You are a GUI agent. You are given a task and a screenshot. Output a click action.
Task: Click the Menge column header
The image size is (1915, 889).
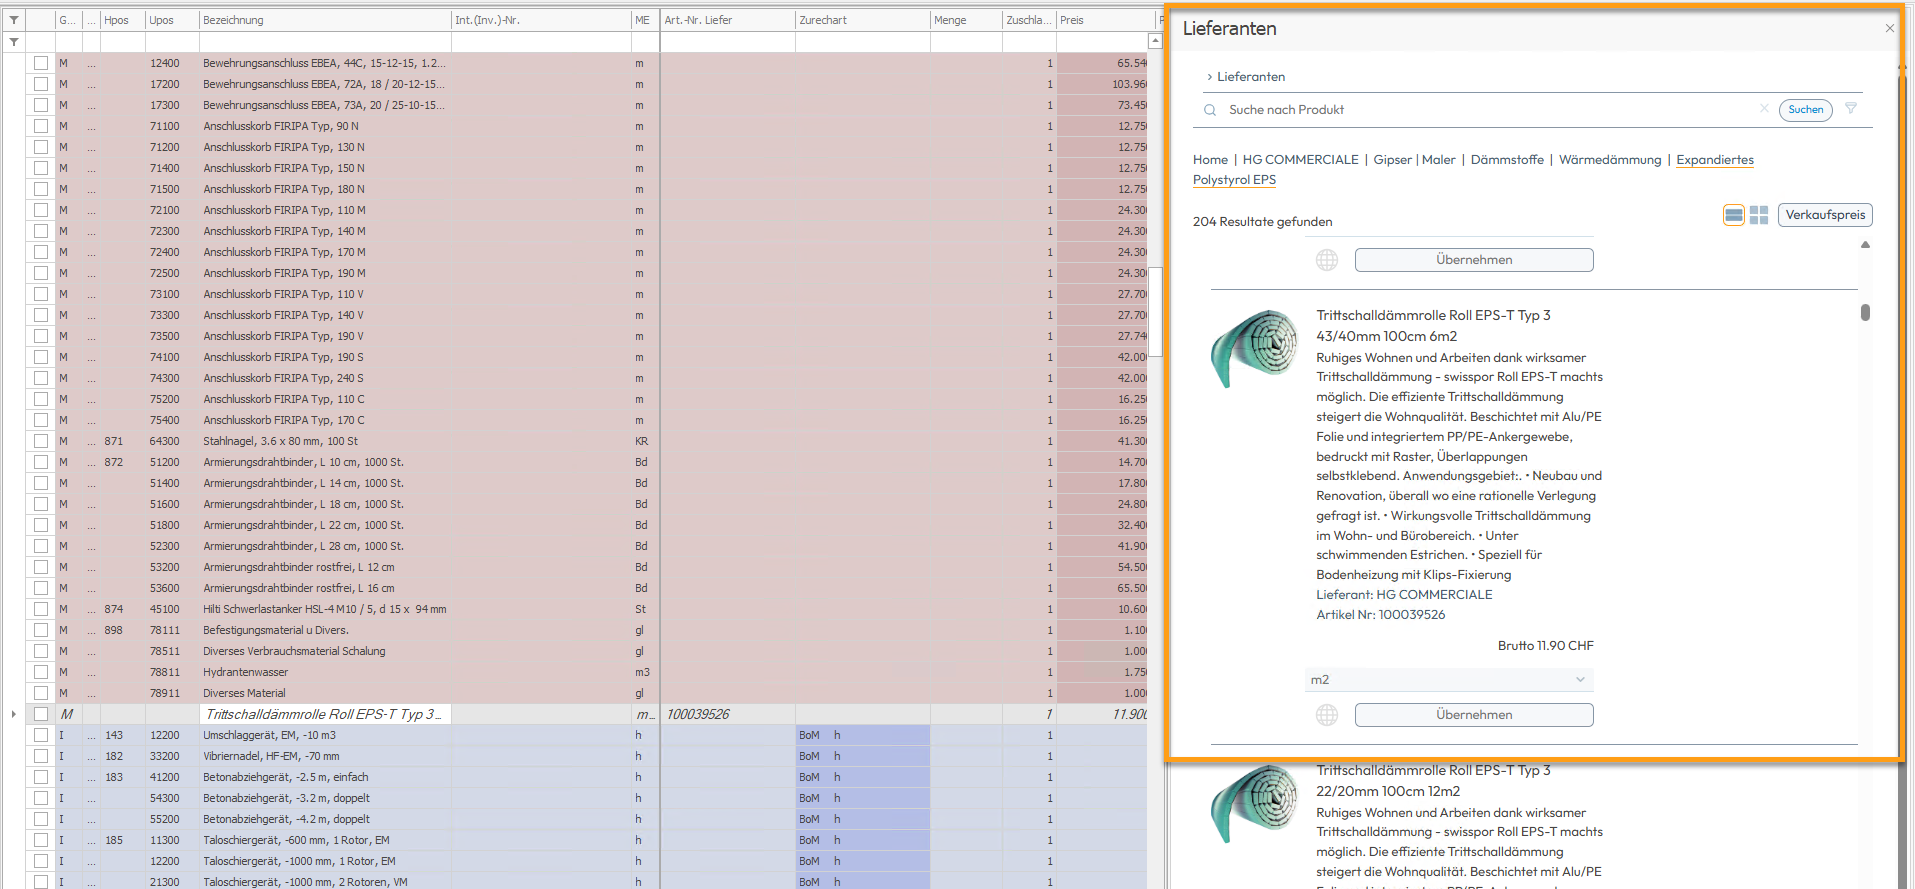tap(966, 20)
